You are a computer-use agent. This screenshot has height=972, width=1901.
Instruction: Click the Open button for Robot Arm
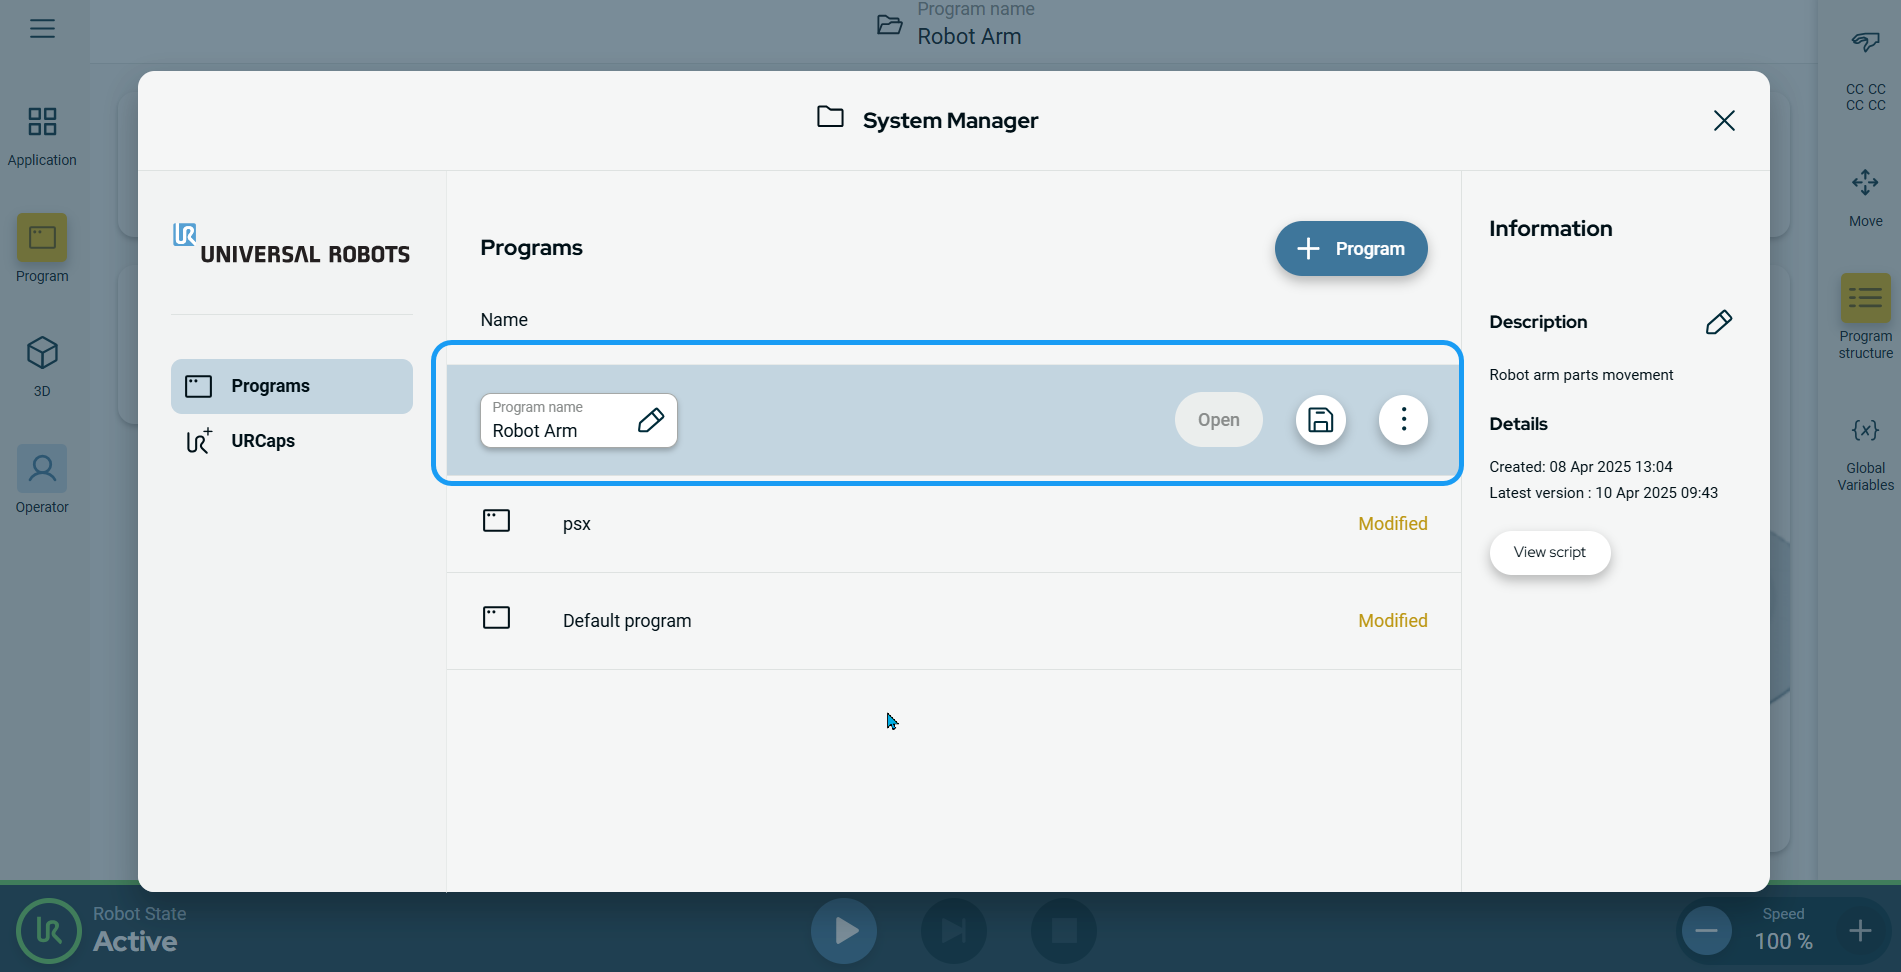(x=1218, y=420)
